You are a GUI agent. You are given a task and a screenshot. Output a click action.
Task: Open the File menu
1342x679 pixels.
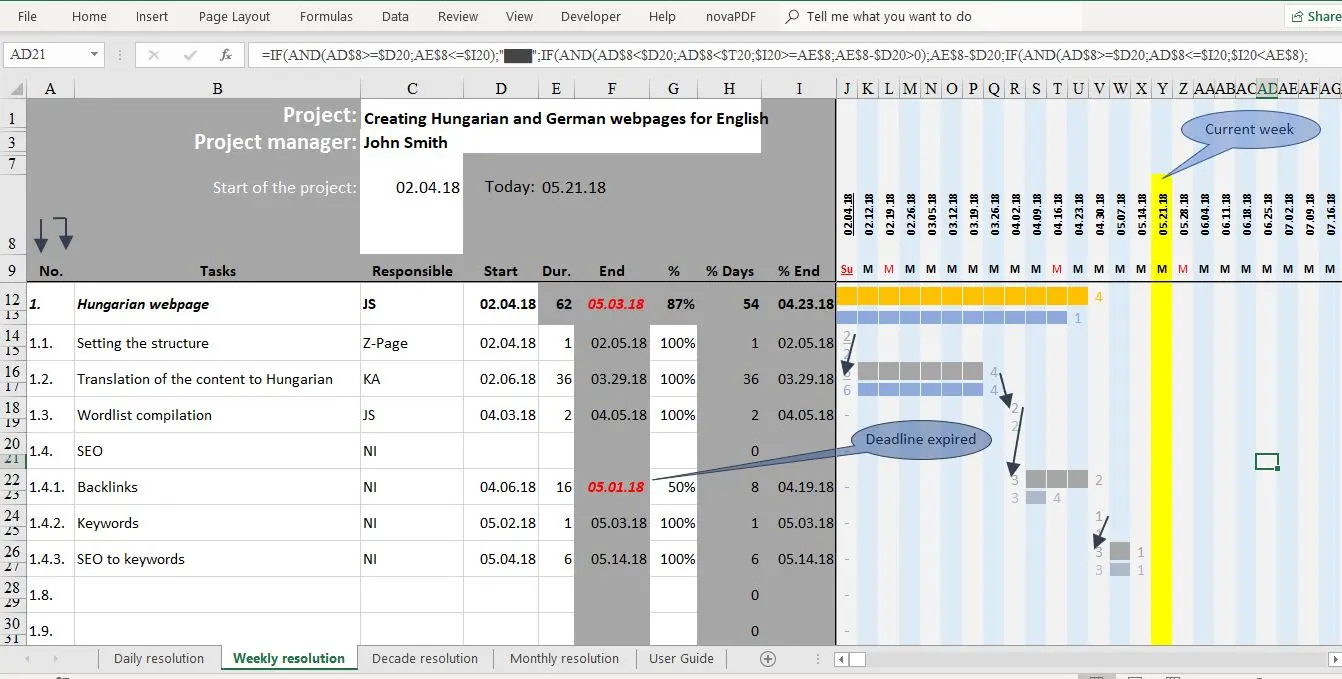[26, 16]
